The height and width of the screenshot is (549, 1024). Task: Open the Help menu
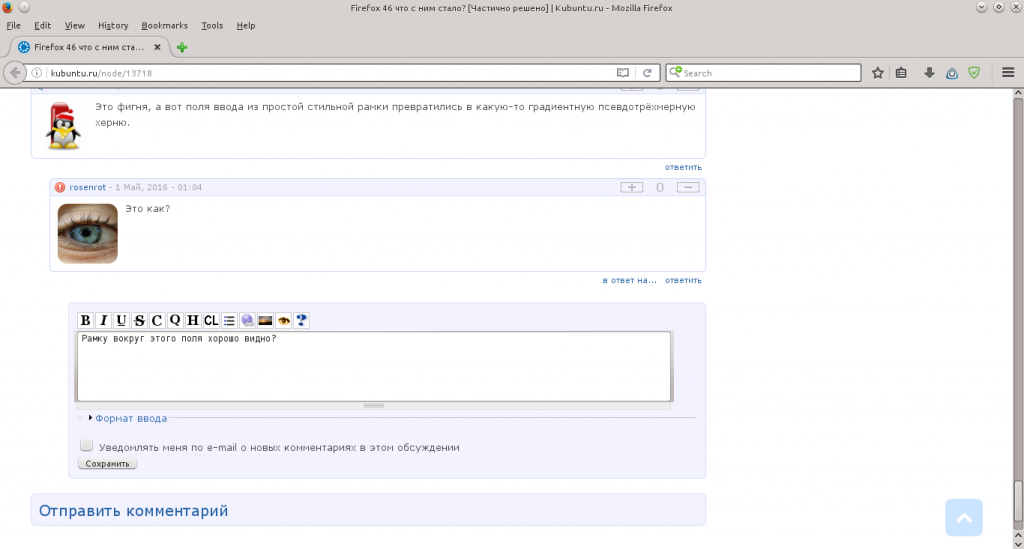[246, 25]
